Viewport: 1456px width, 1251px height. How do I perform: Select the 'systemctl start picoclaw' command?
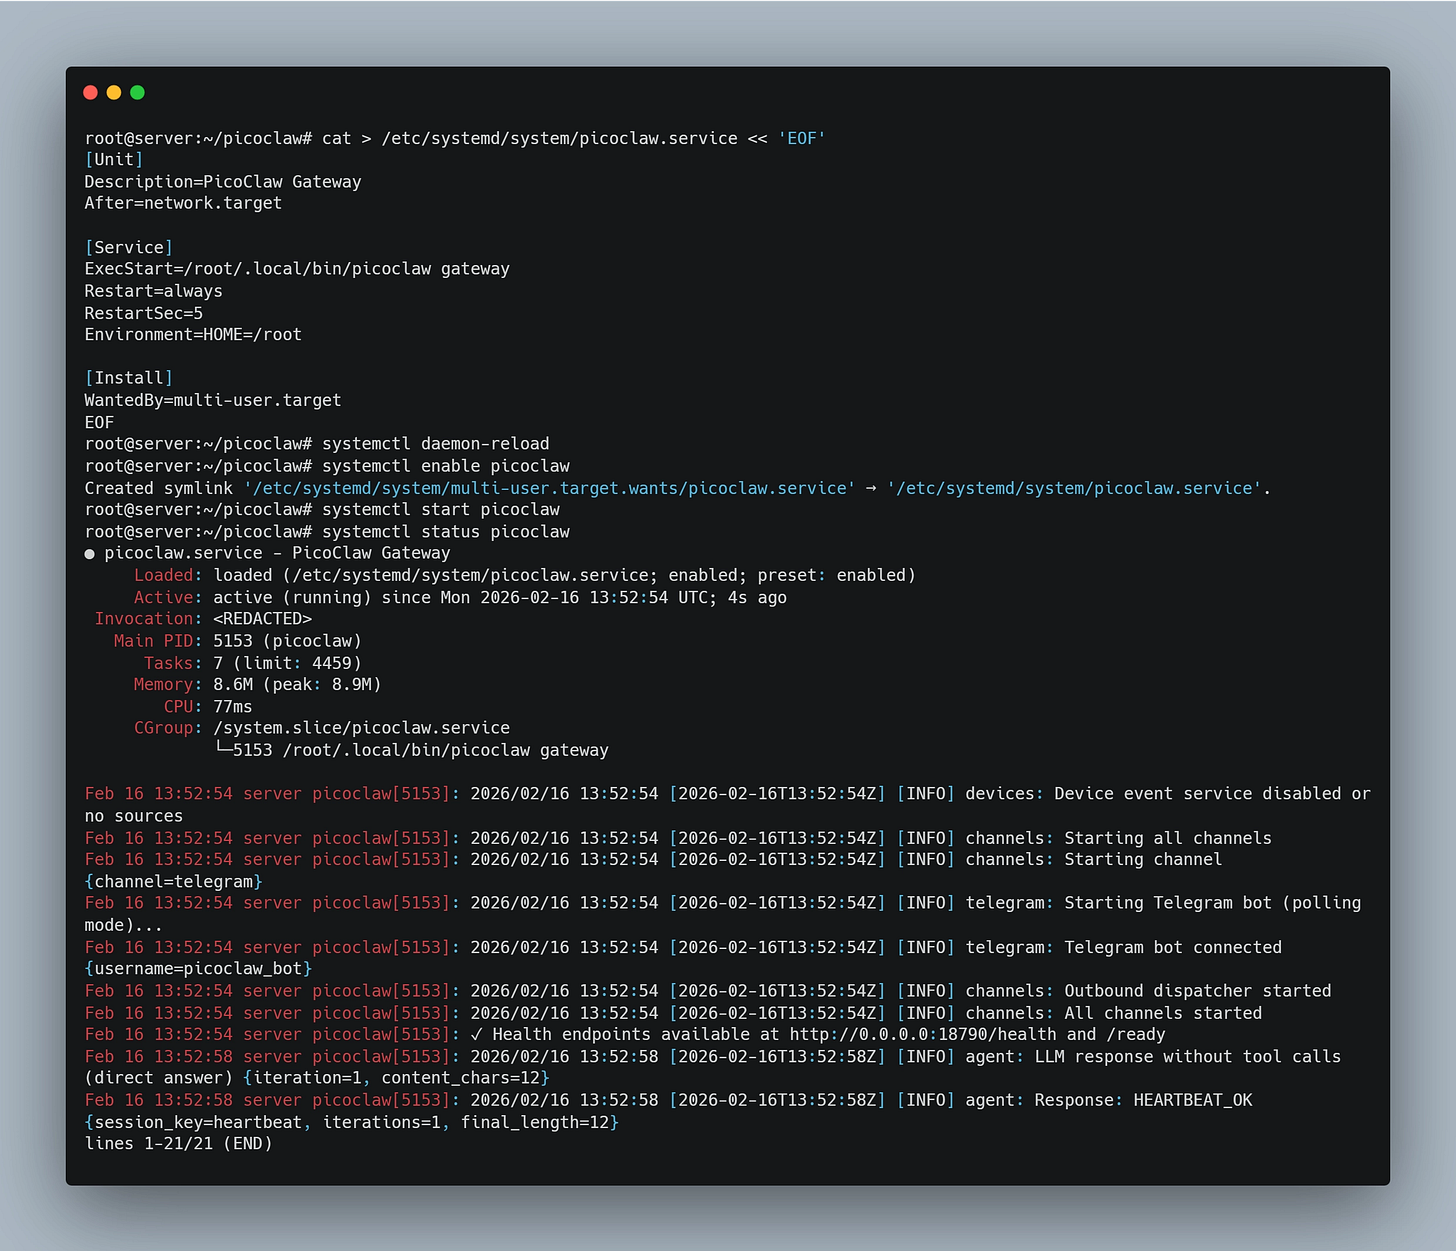(x=441, y=510)
